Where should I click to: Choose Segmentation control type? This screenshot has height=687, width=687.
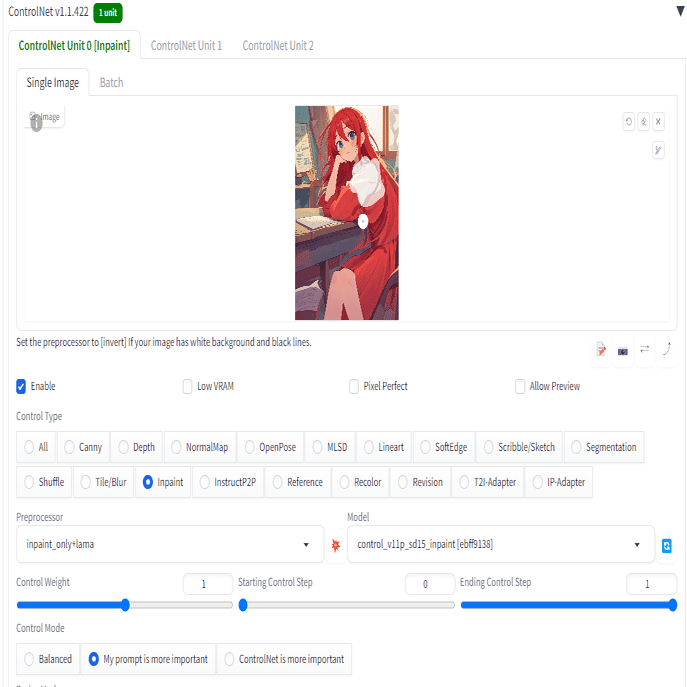click(604, 447)
